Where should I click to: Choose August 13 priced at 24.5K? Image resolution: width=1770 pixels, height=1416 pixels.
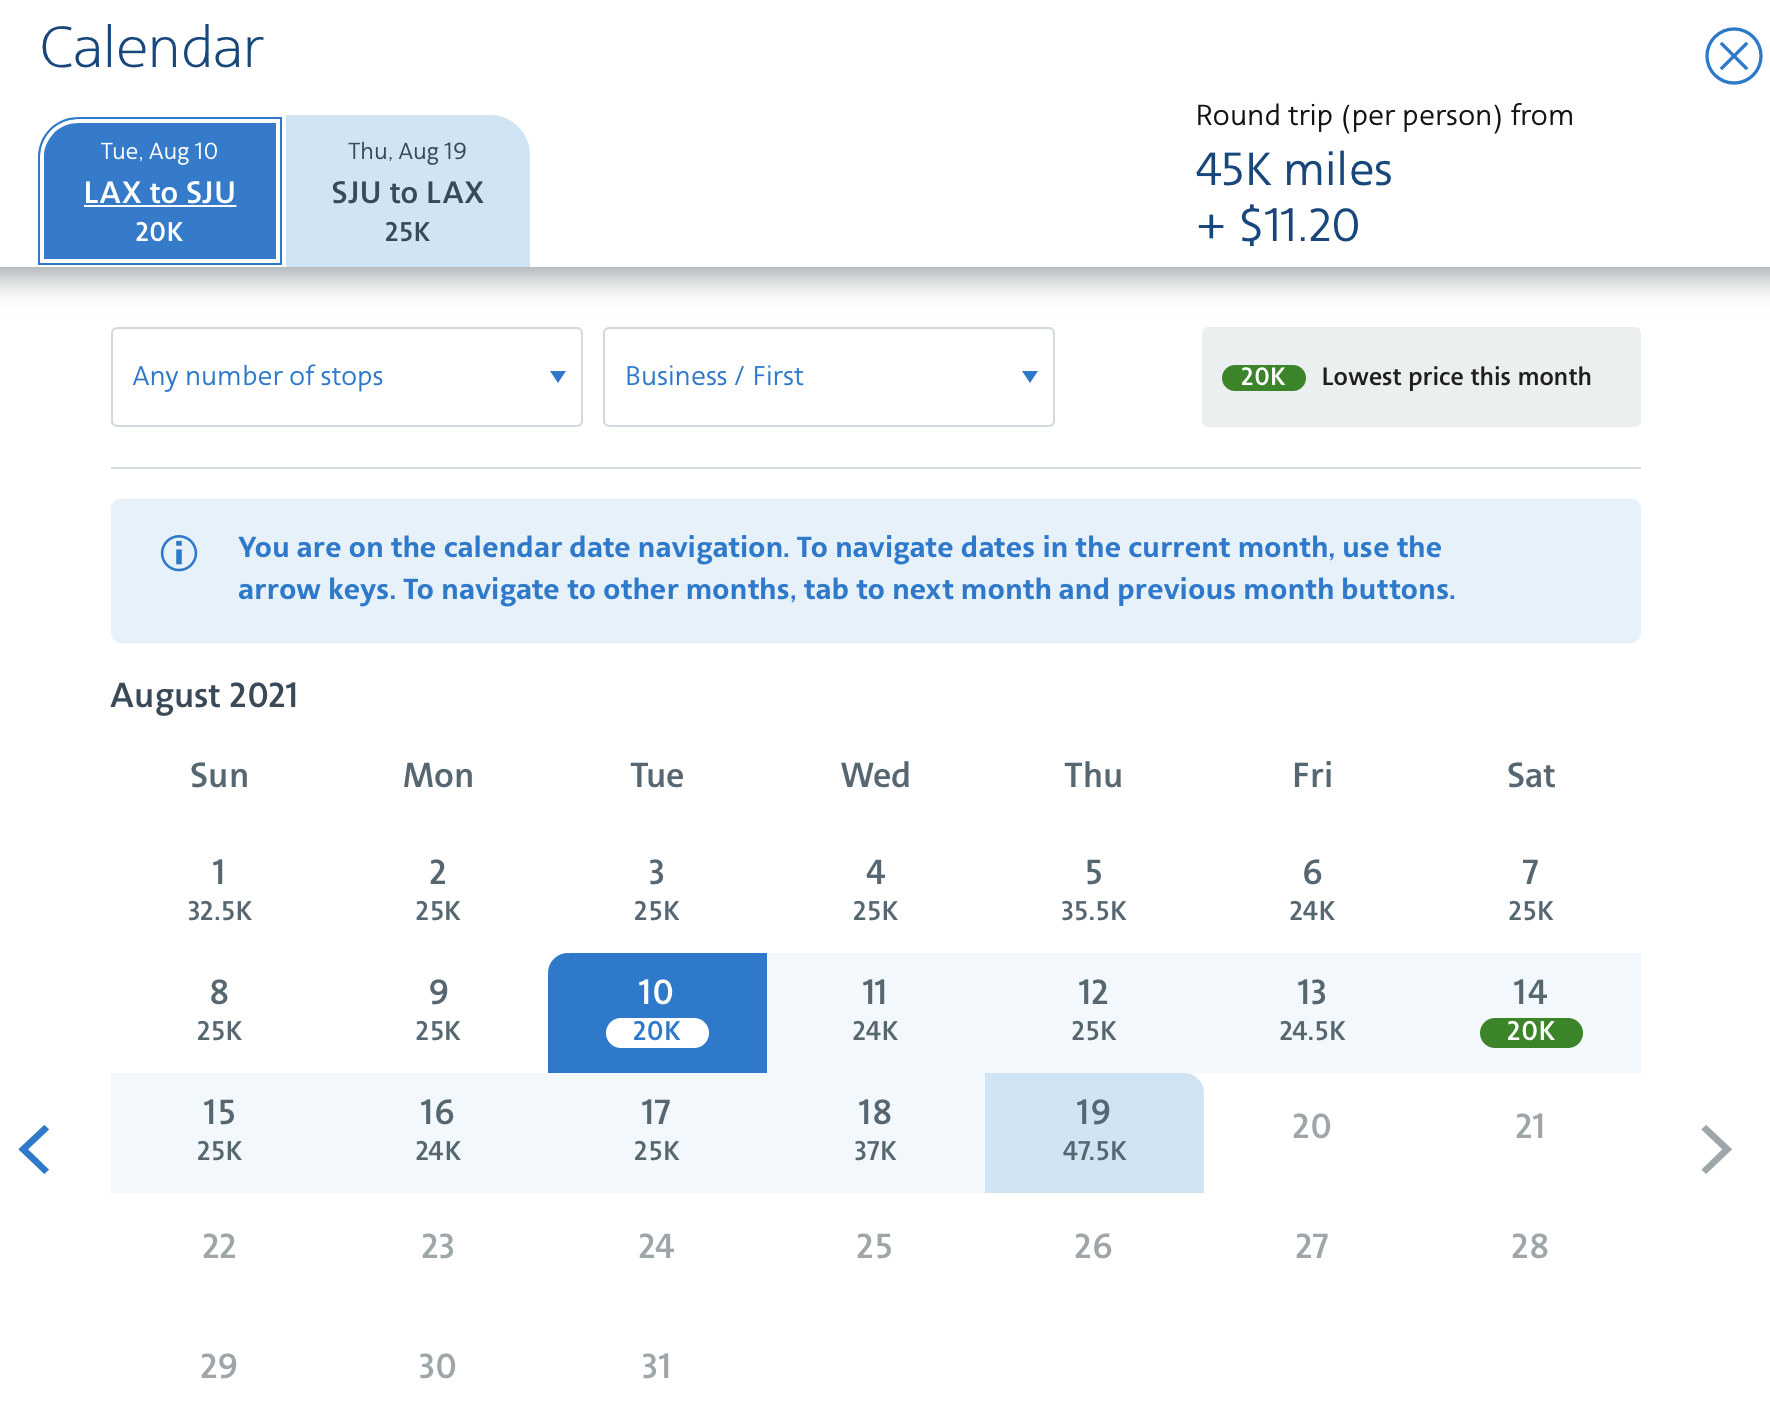tap(1311, 1010)
